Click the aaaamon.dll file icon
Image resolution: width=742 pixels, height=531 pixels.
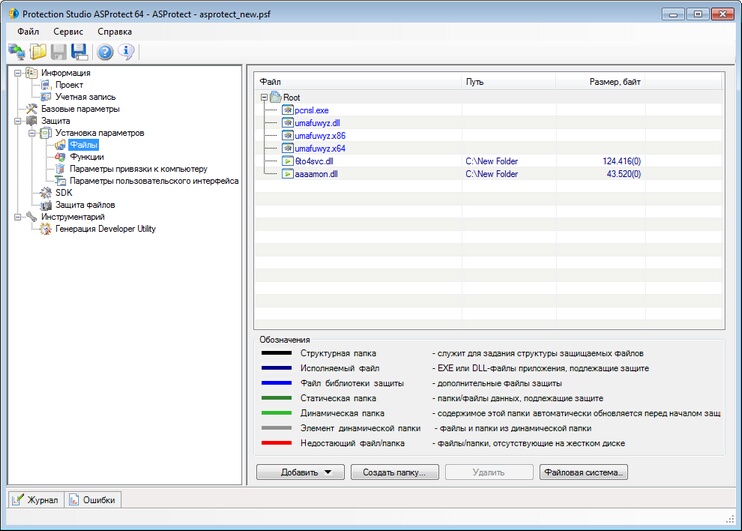[x=287, y=174]
